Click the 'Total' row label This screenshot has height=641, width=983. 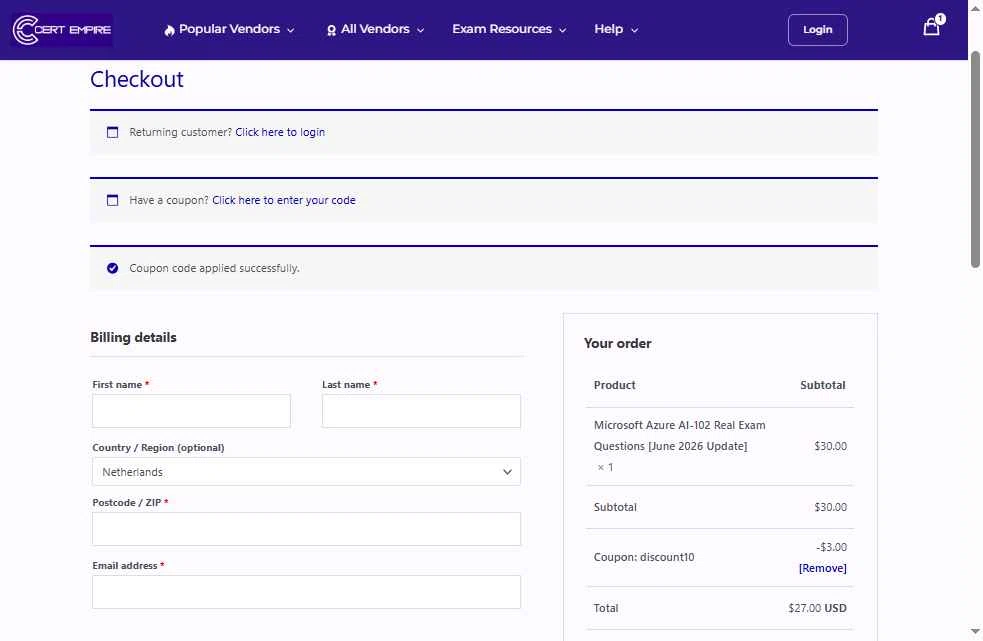(606, 608)
